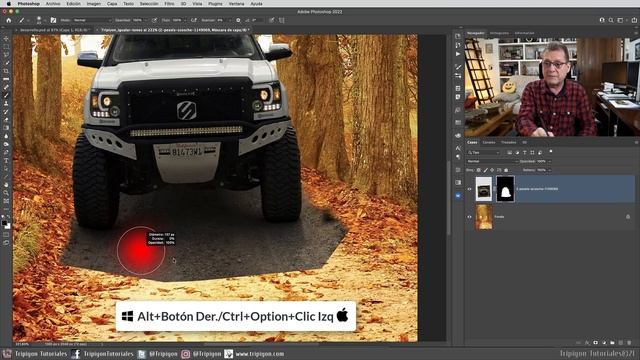Select the Gradient tool

point(6,128)
